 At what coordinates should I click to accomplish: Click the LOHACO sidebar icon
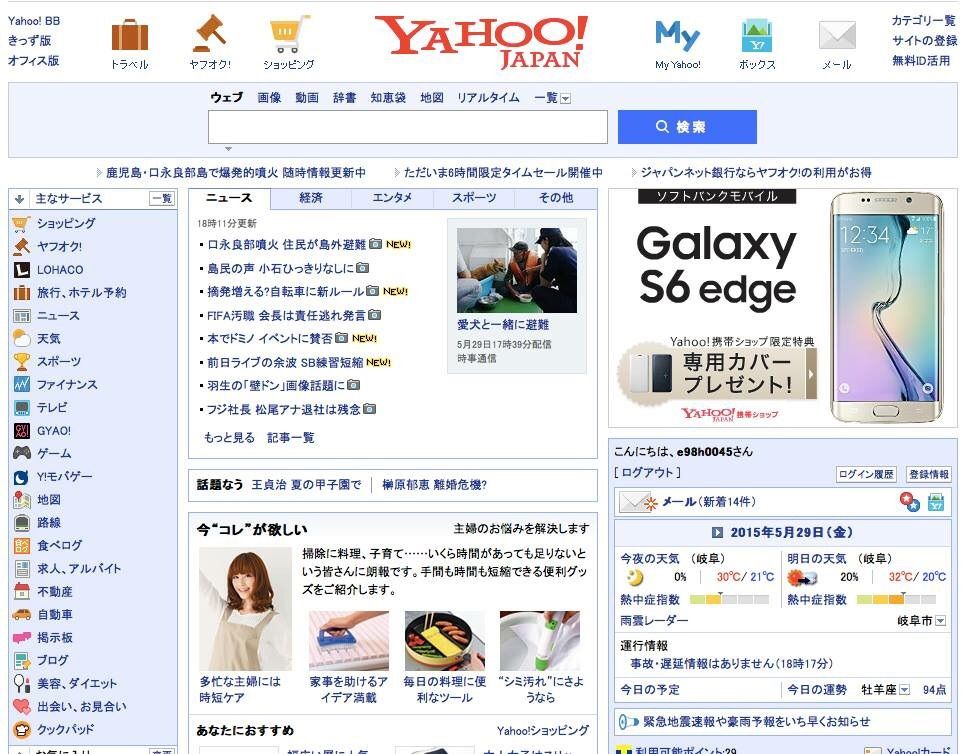(22, 270)
